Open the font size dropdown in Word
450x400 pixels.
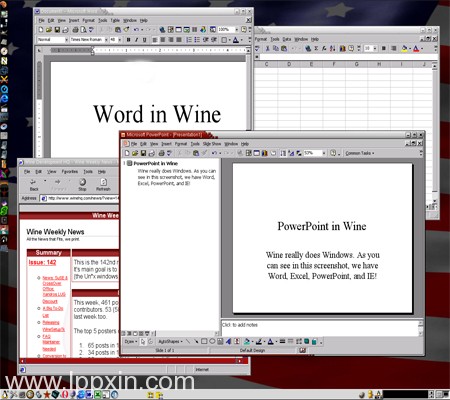point(120,40)
